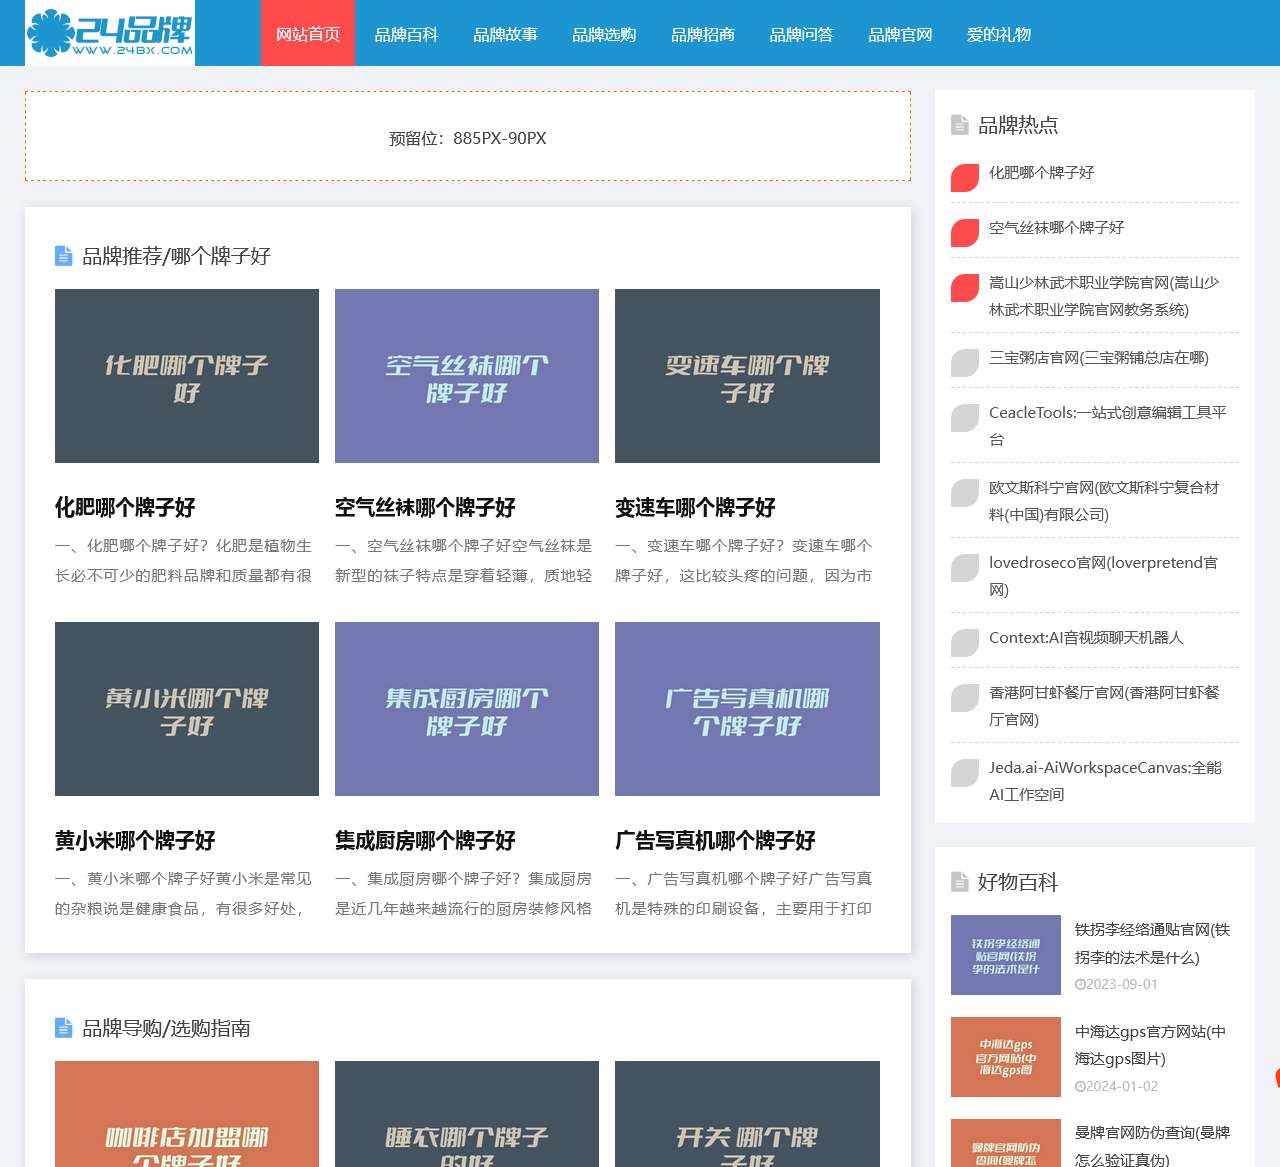Click the gray rank badge next to CeacleTools

(965, 418)
